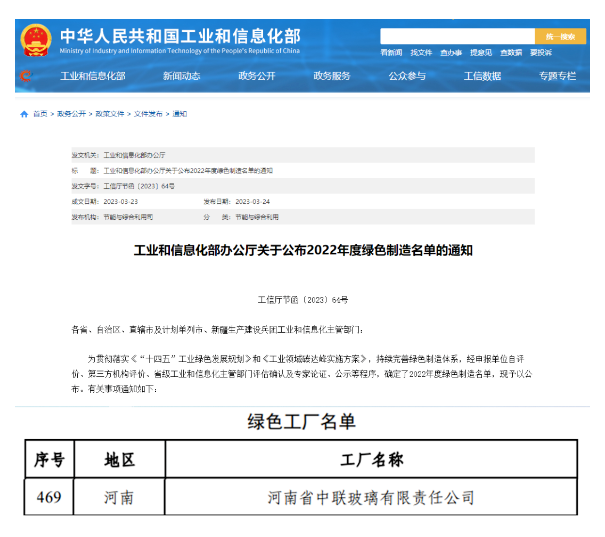
Task: Click the 标题 row in the metadata table
Action: pyautogui.click(x=303, y=171)
